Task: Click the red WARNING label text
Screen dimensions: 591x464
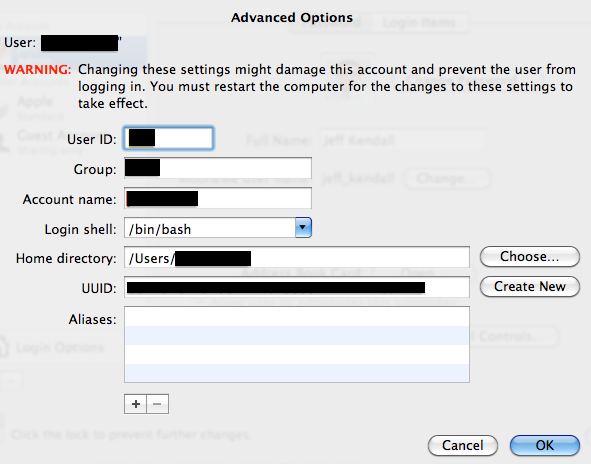Action: point(37,70)
